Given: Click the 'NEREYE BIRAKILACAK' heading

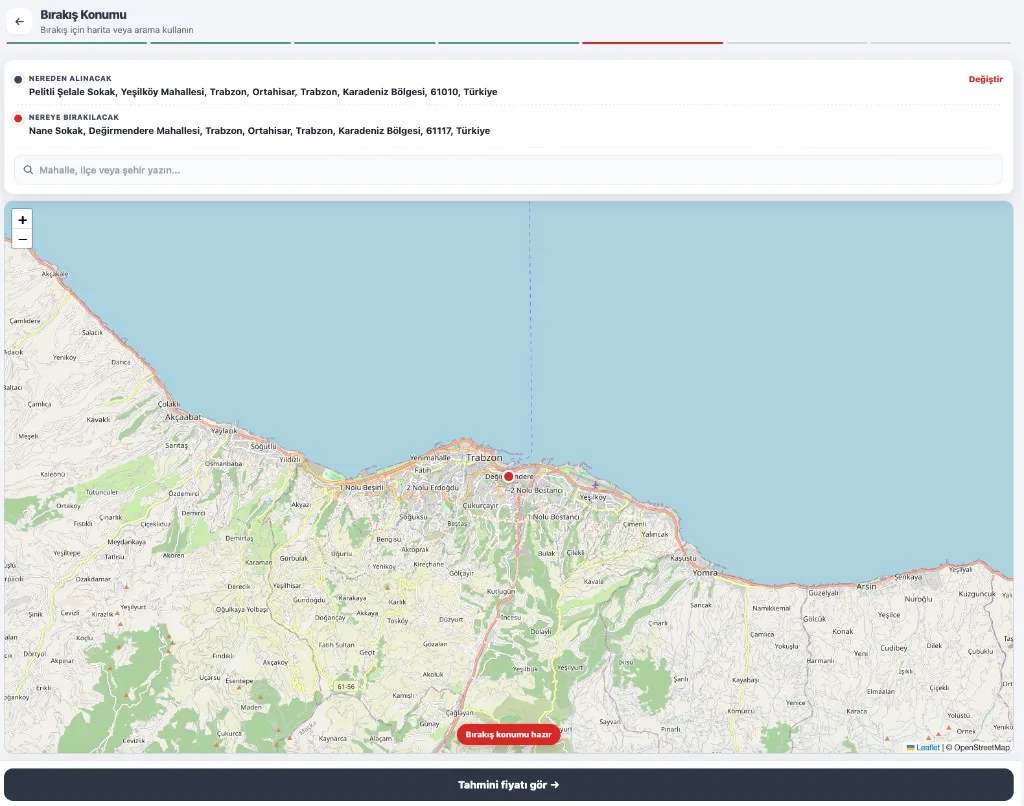Looking at the screenshot, I should click(x=74, y=118).
